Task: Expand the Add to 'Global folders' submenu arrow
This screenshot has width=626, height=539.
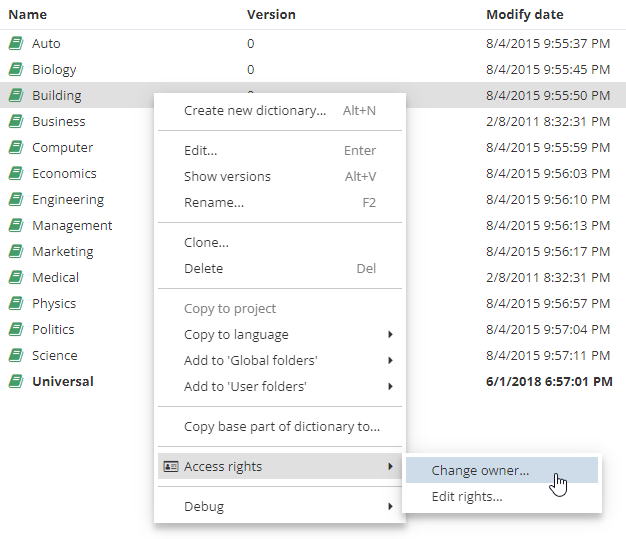Action: point(390,361)
